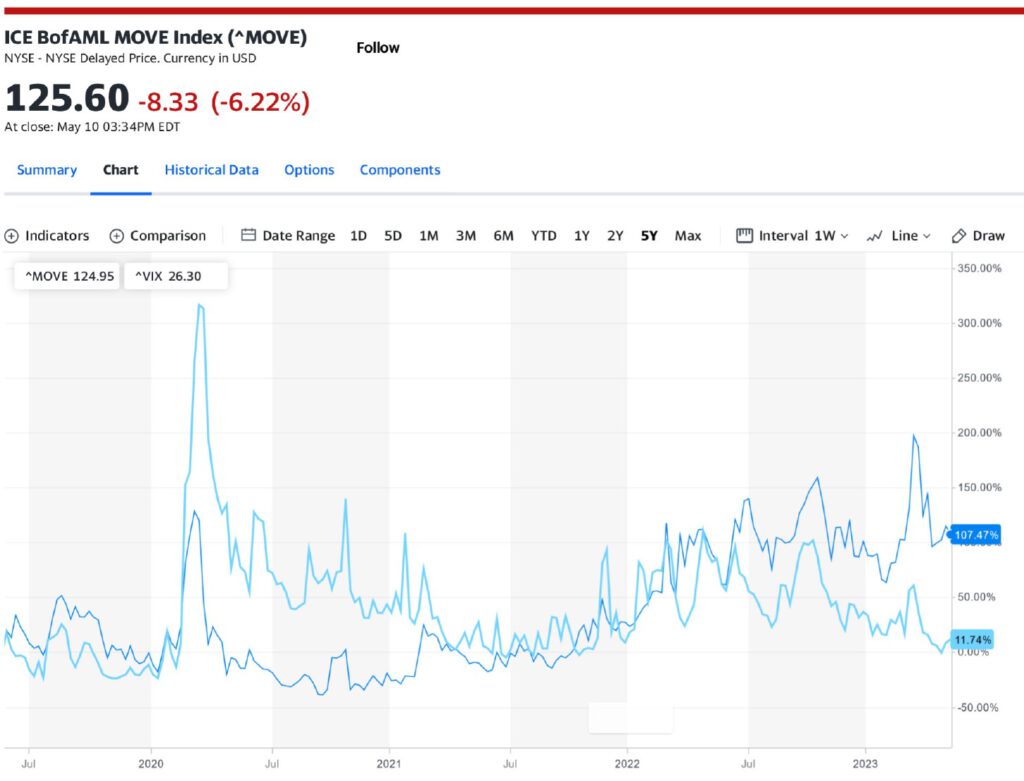Click the -50.00% axis label
This screenshot has width=1024, height=781.
978,708
